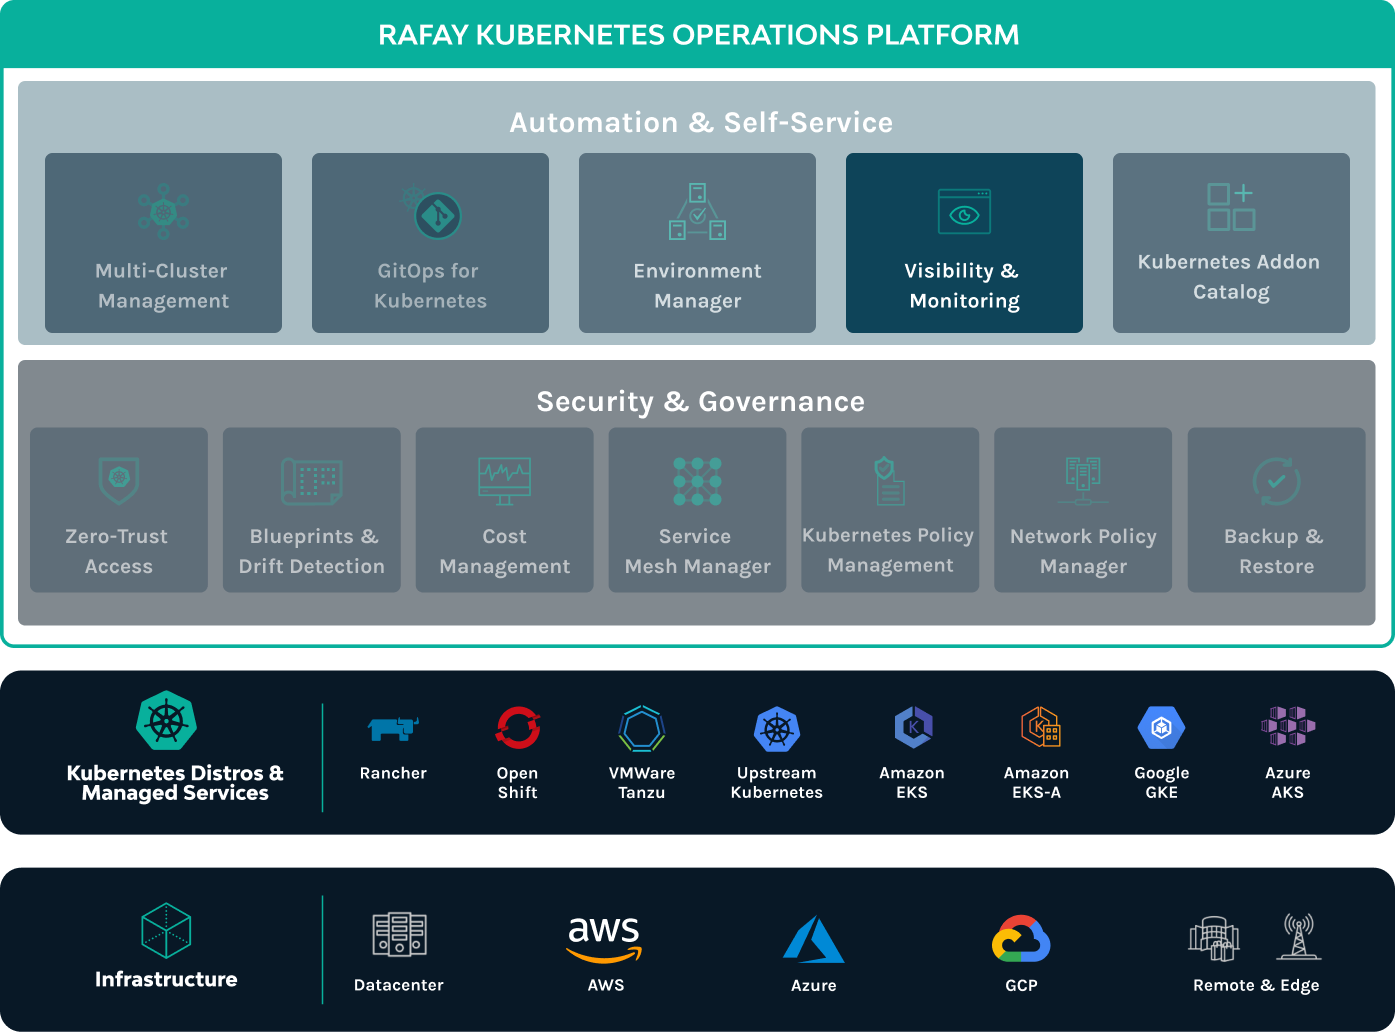
Task: Select the Kubernetes Policy Management label
Action: tap(889, 550)
